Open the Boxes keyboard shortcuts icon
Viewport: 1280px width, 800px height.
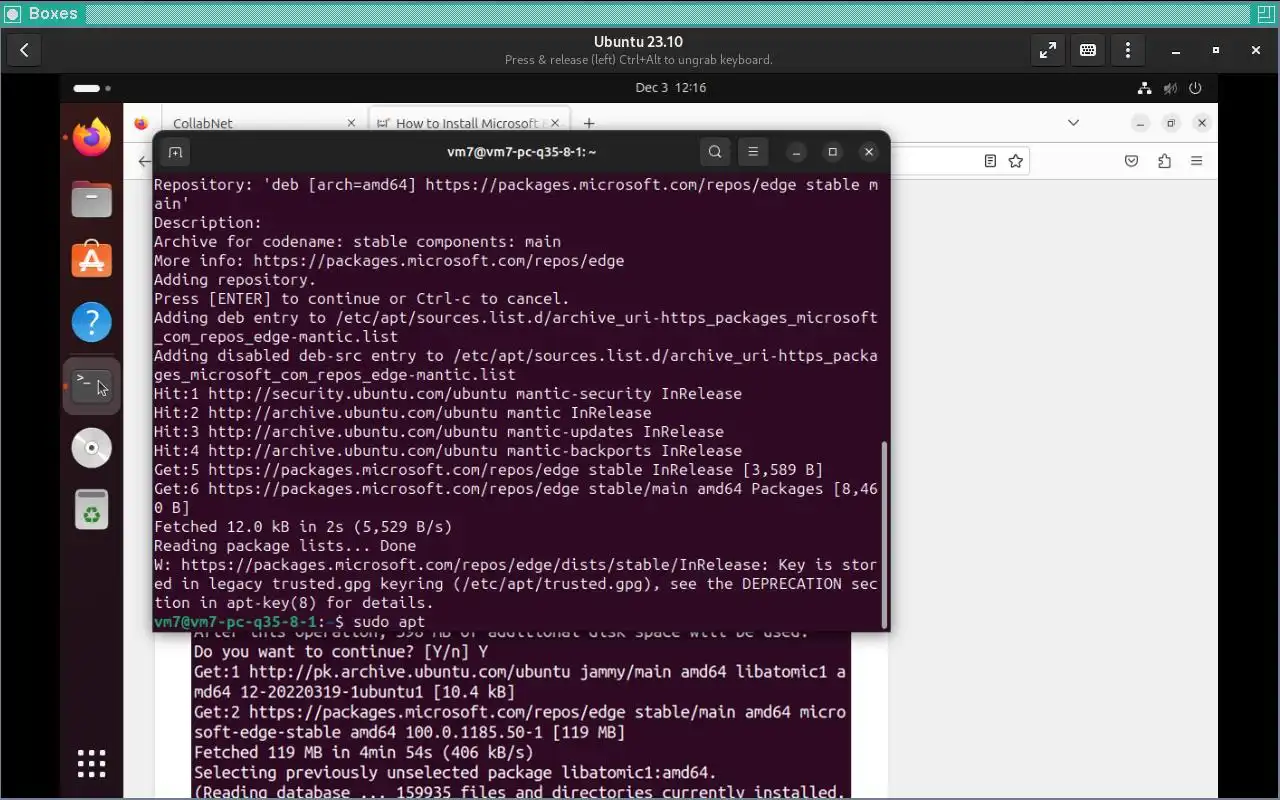(1088, 50)
